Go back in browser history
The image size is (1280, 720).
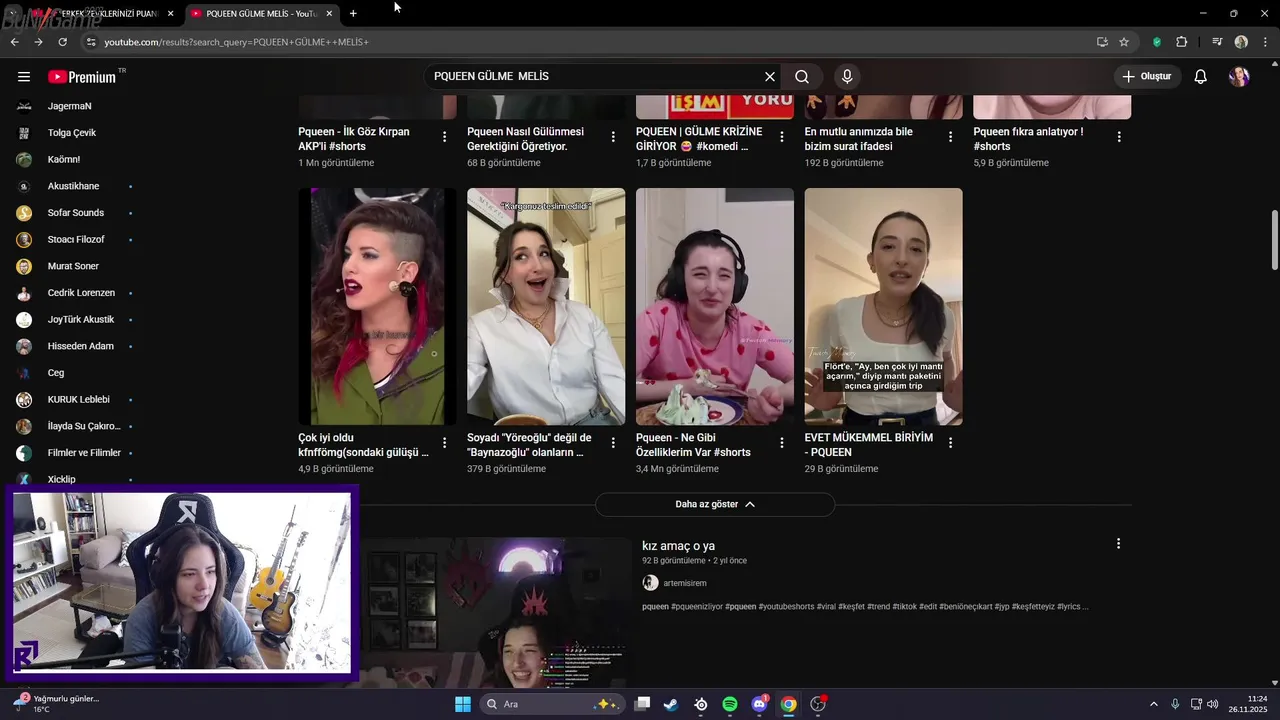pyautogui.click(x=14, y=42)
